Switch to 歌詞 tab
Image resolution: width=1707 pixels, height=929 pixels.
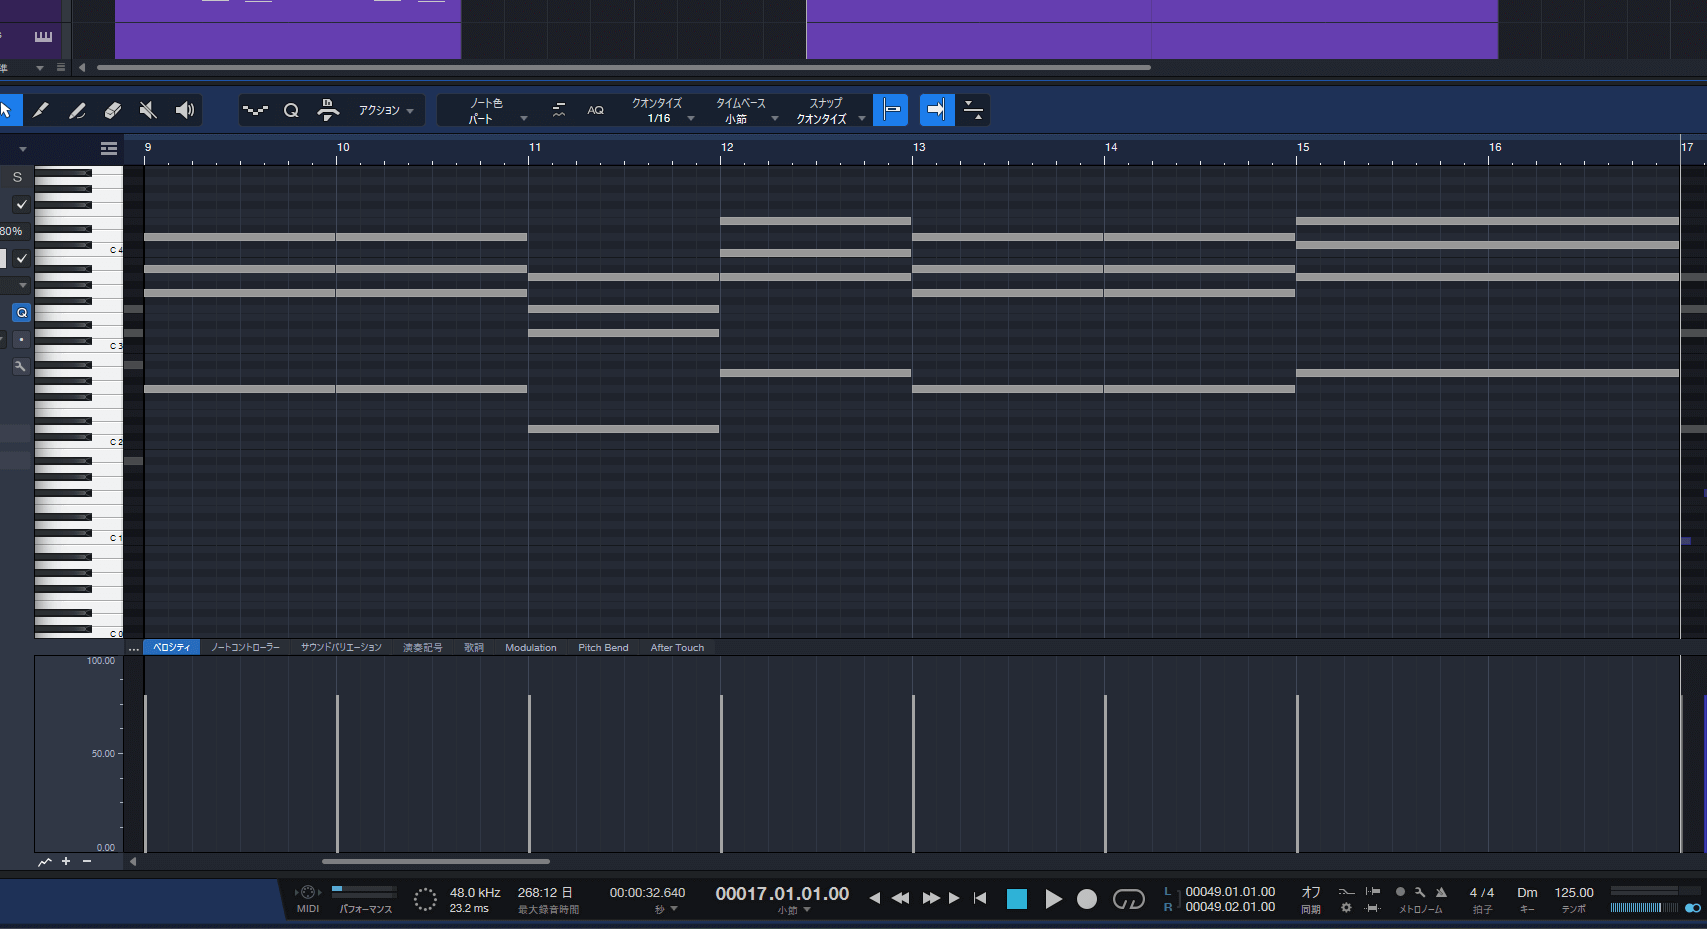[x=474, y=647]
